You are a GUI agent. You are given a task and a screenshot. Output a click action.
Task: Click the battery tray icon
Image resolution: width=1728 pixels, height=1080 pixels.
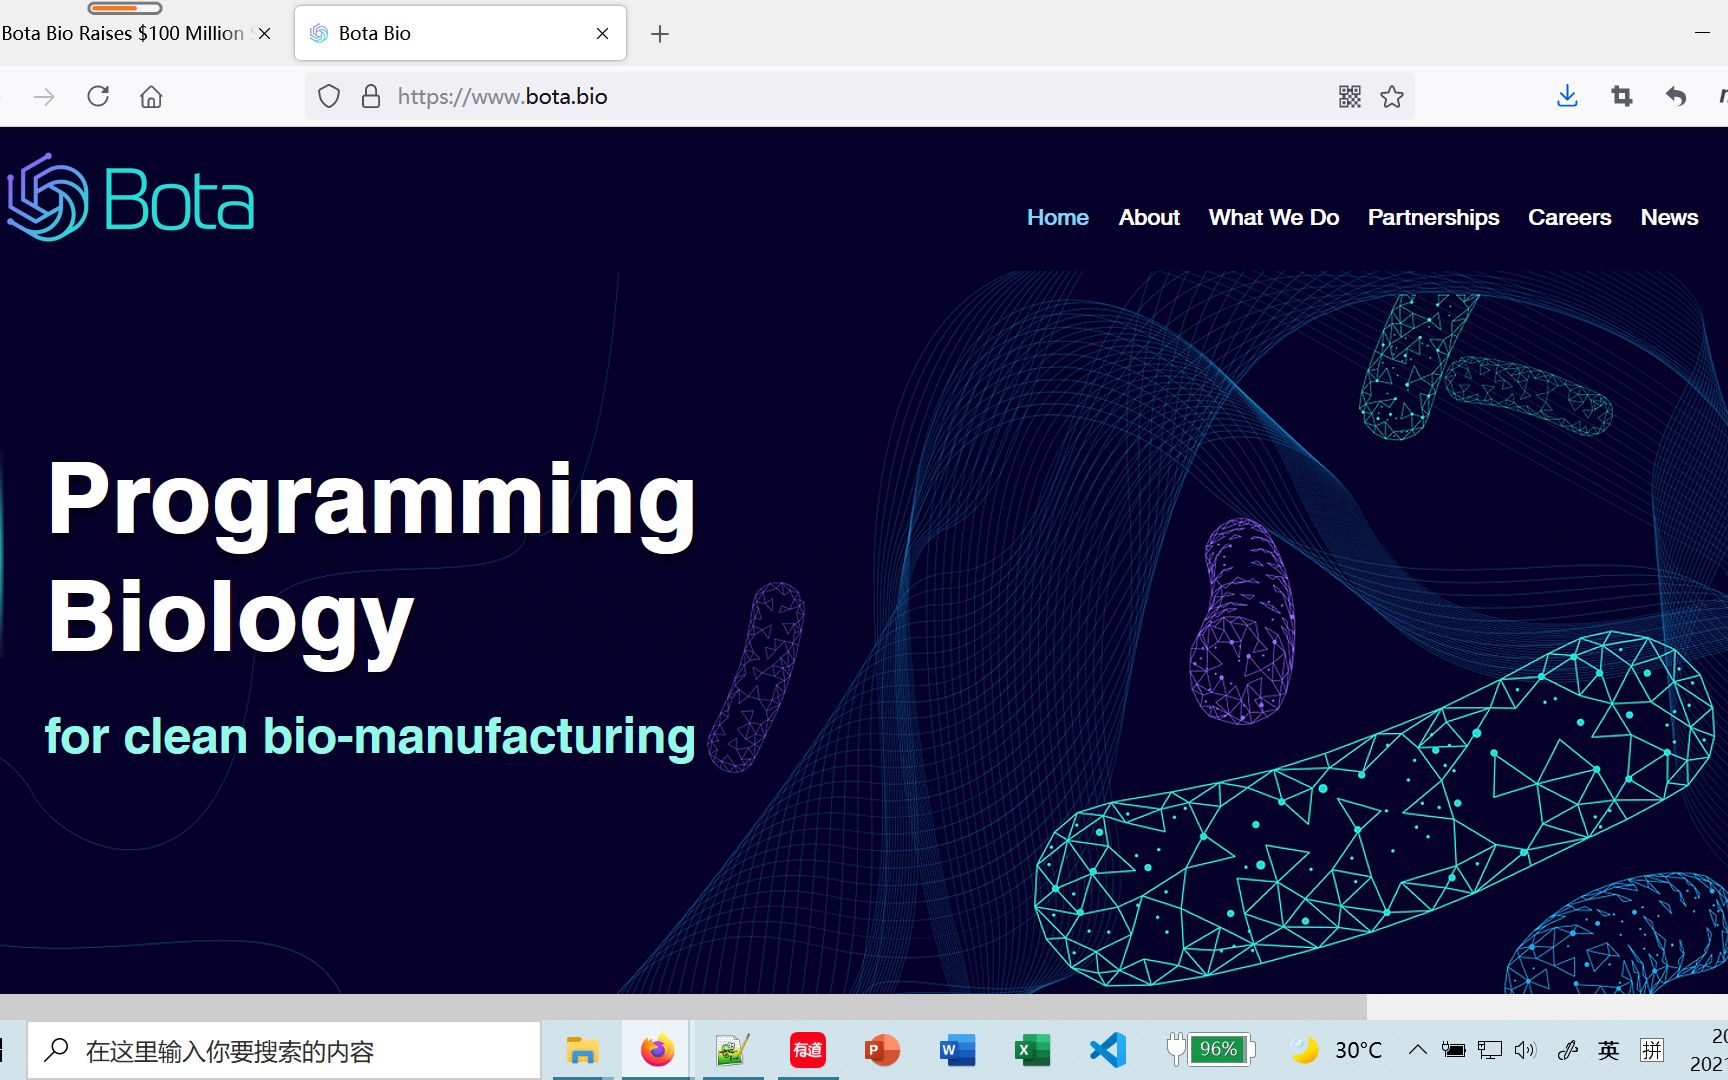(1453, 1050)
